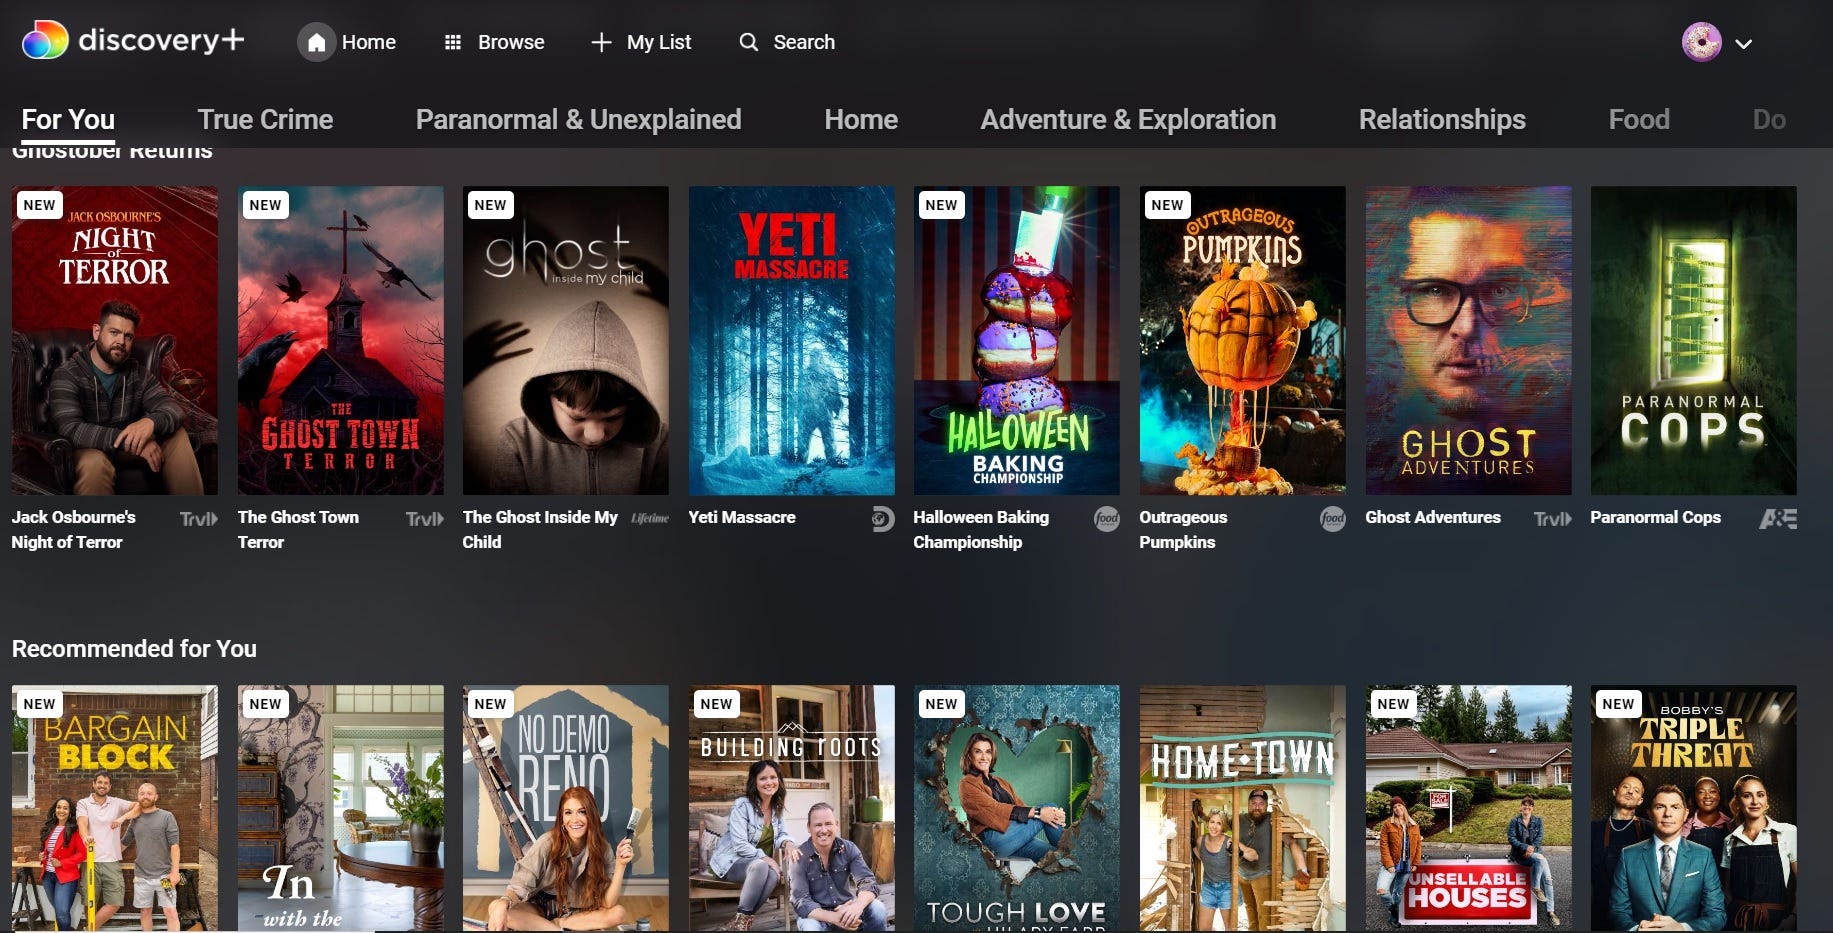Click Travel channel icon beside Jack Osbourne's Night of Terror
The width and height of the screenshot is (1833, 933).
(x=198, y=518)
